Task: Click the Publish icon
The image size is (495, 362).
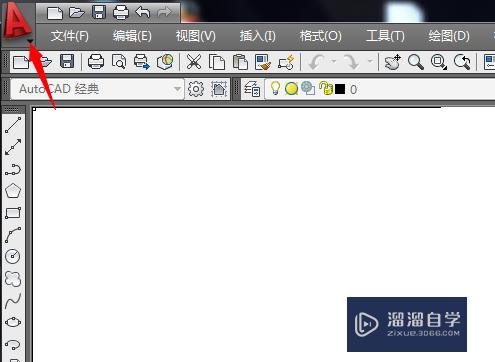Action: tap(142, 62)
